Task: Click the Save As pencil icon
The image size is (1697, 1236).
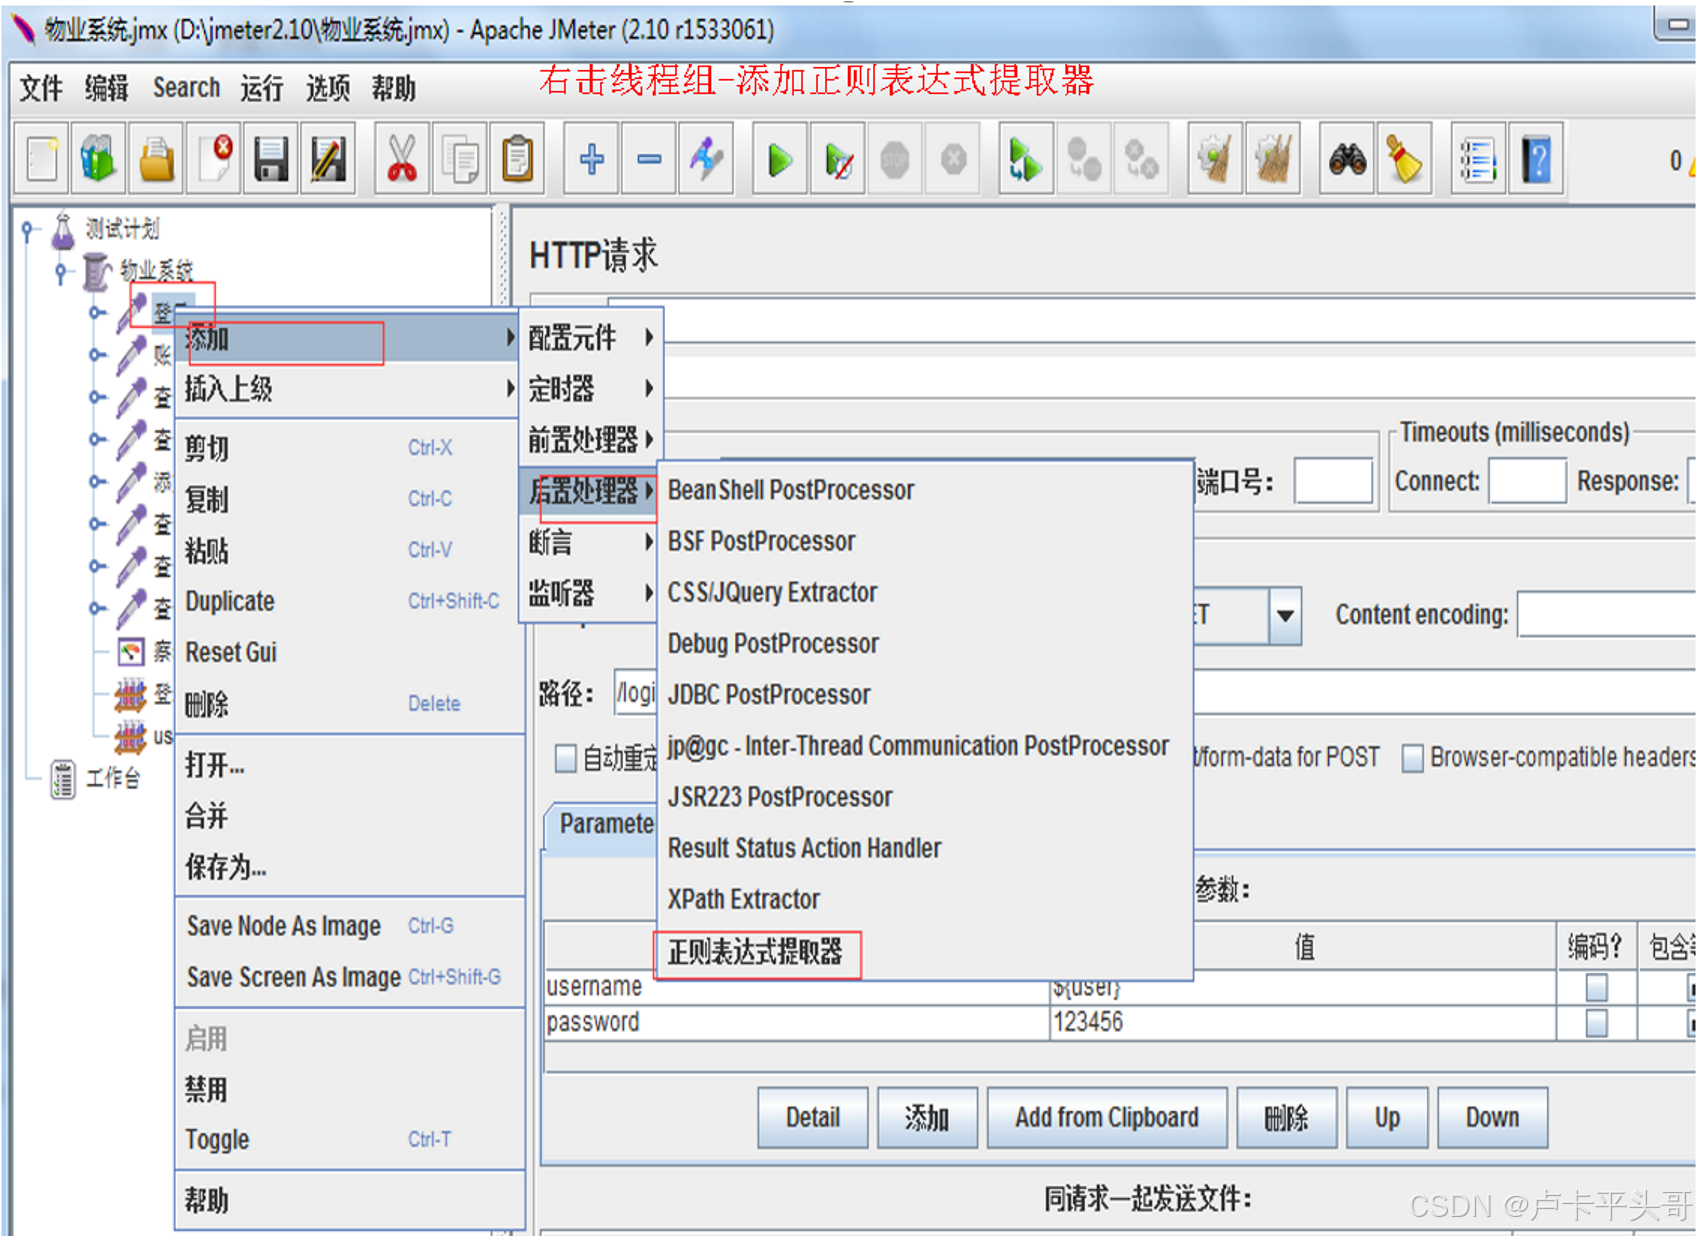Action: 328,159
